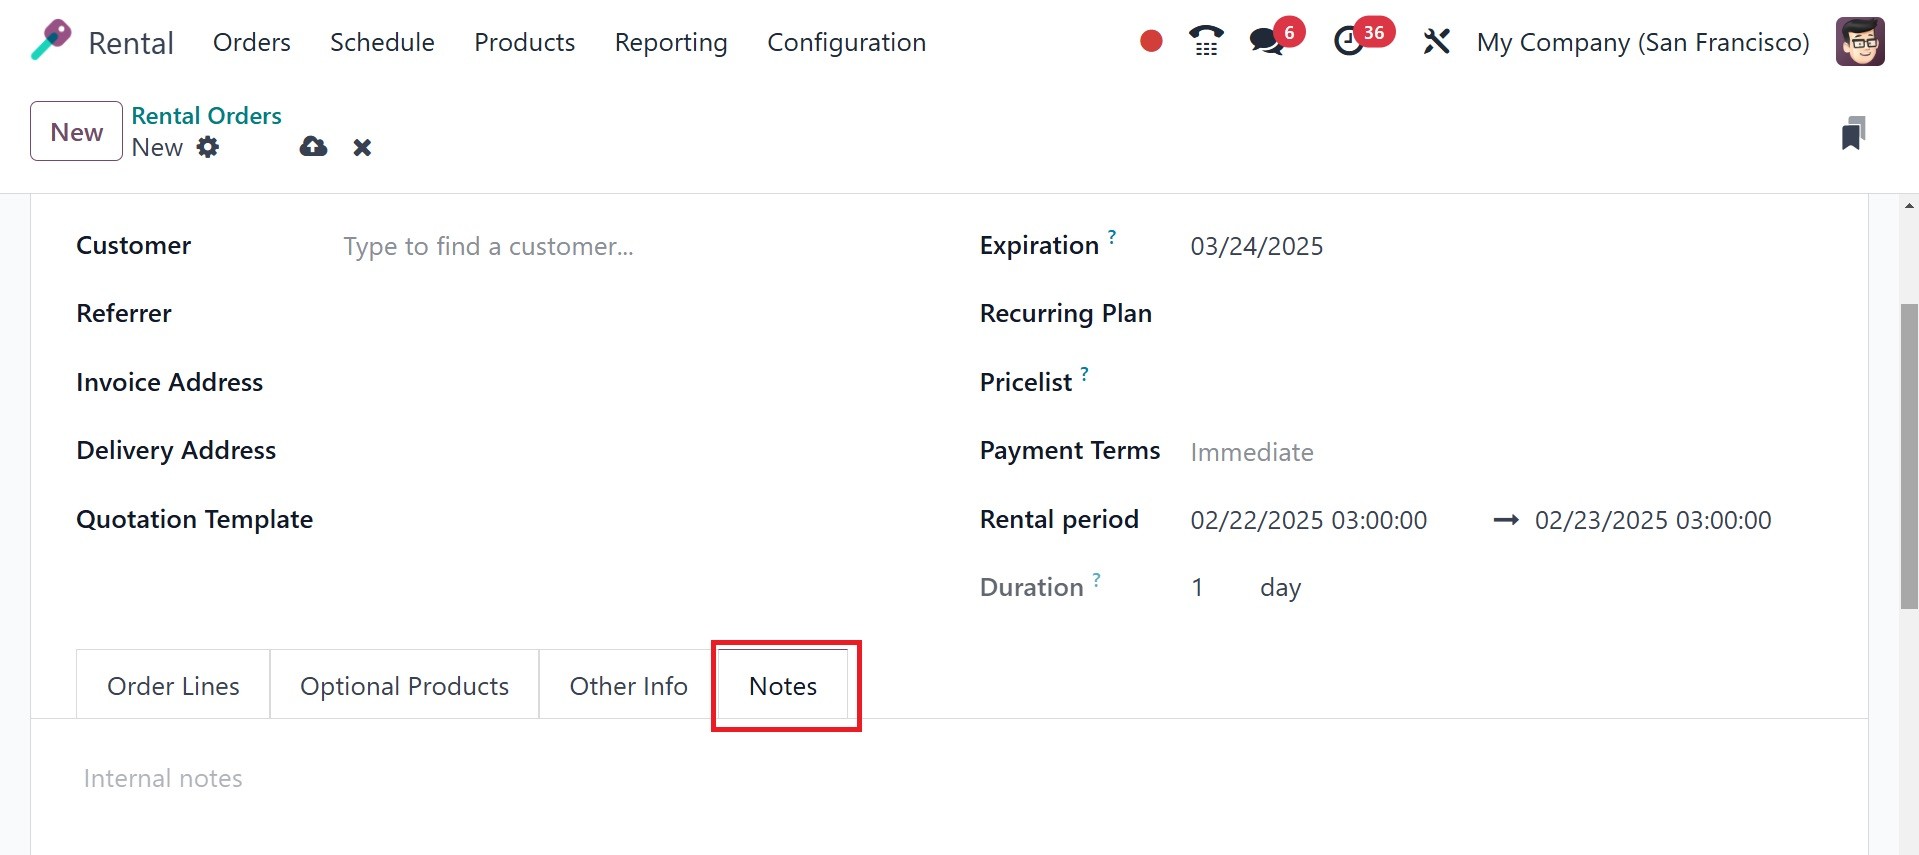The image size is (1919, 855).
Task: Open the Configuration menu
Action: point(846,42)
